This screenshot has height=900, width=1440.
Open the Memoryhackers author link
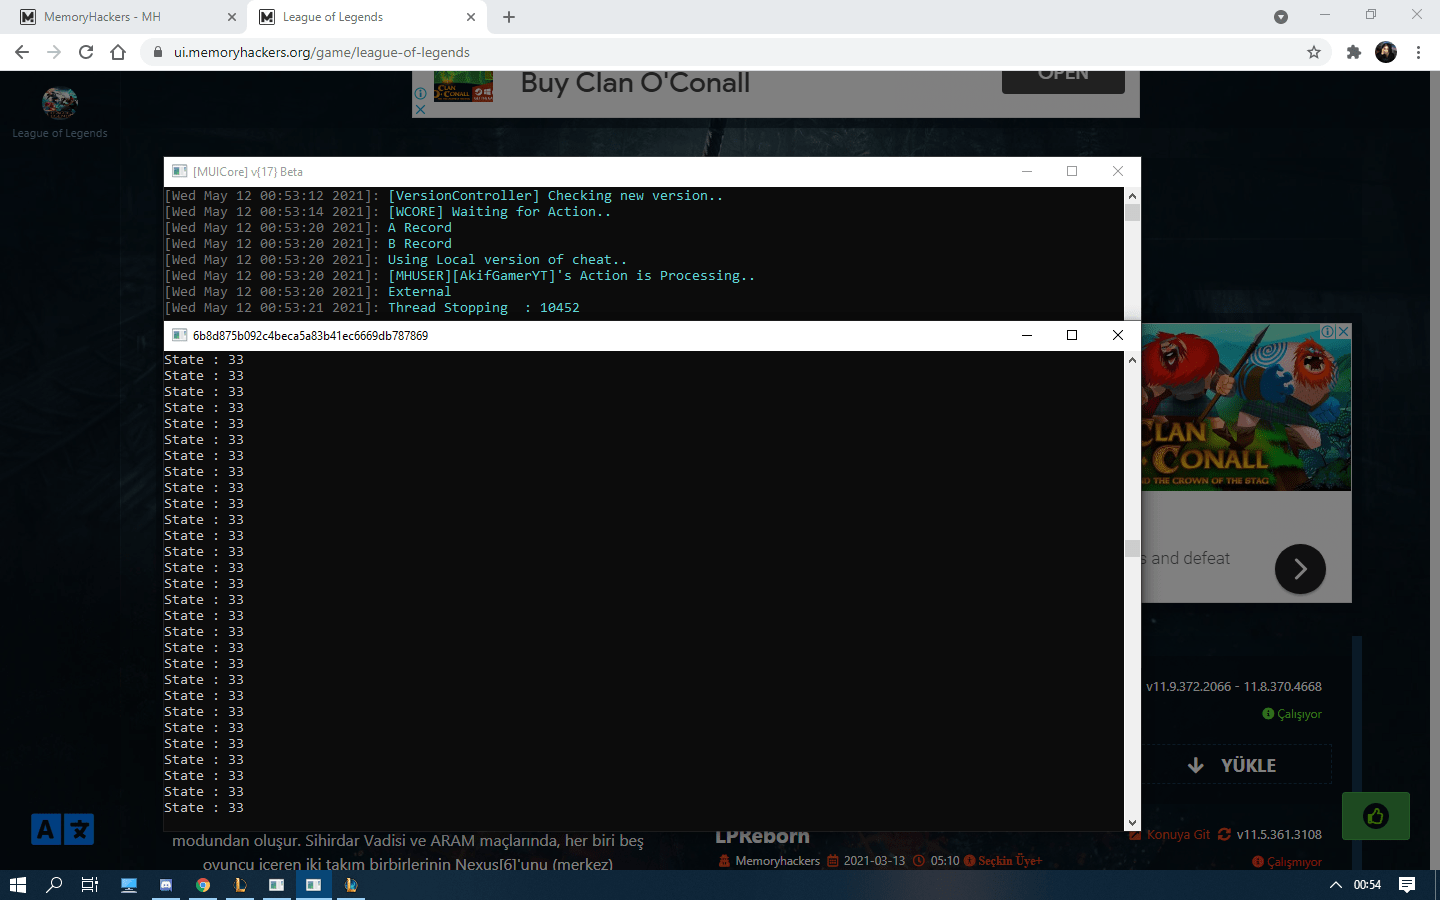click(777, 861)
